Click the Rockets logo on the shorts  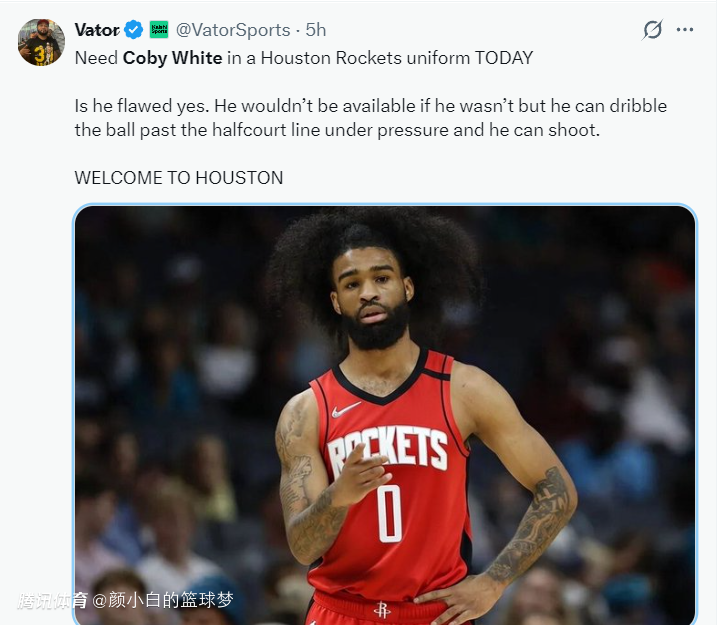pos(381,609)
